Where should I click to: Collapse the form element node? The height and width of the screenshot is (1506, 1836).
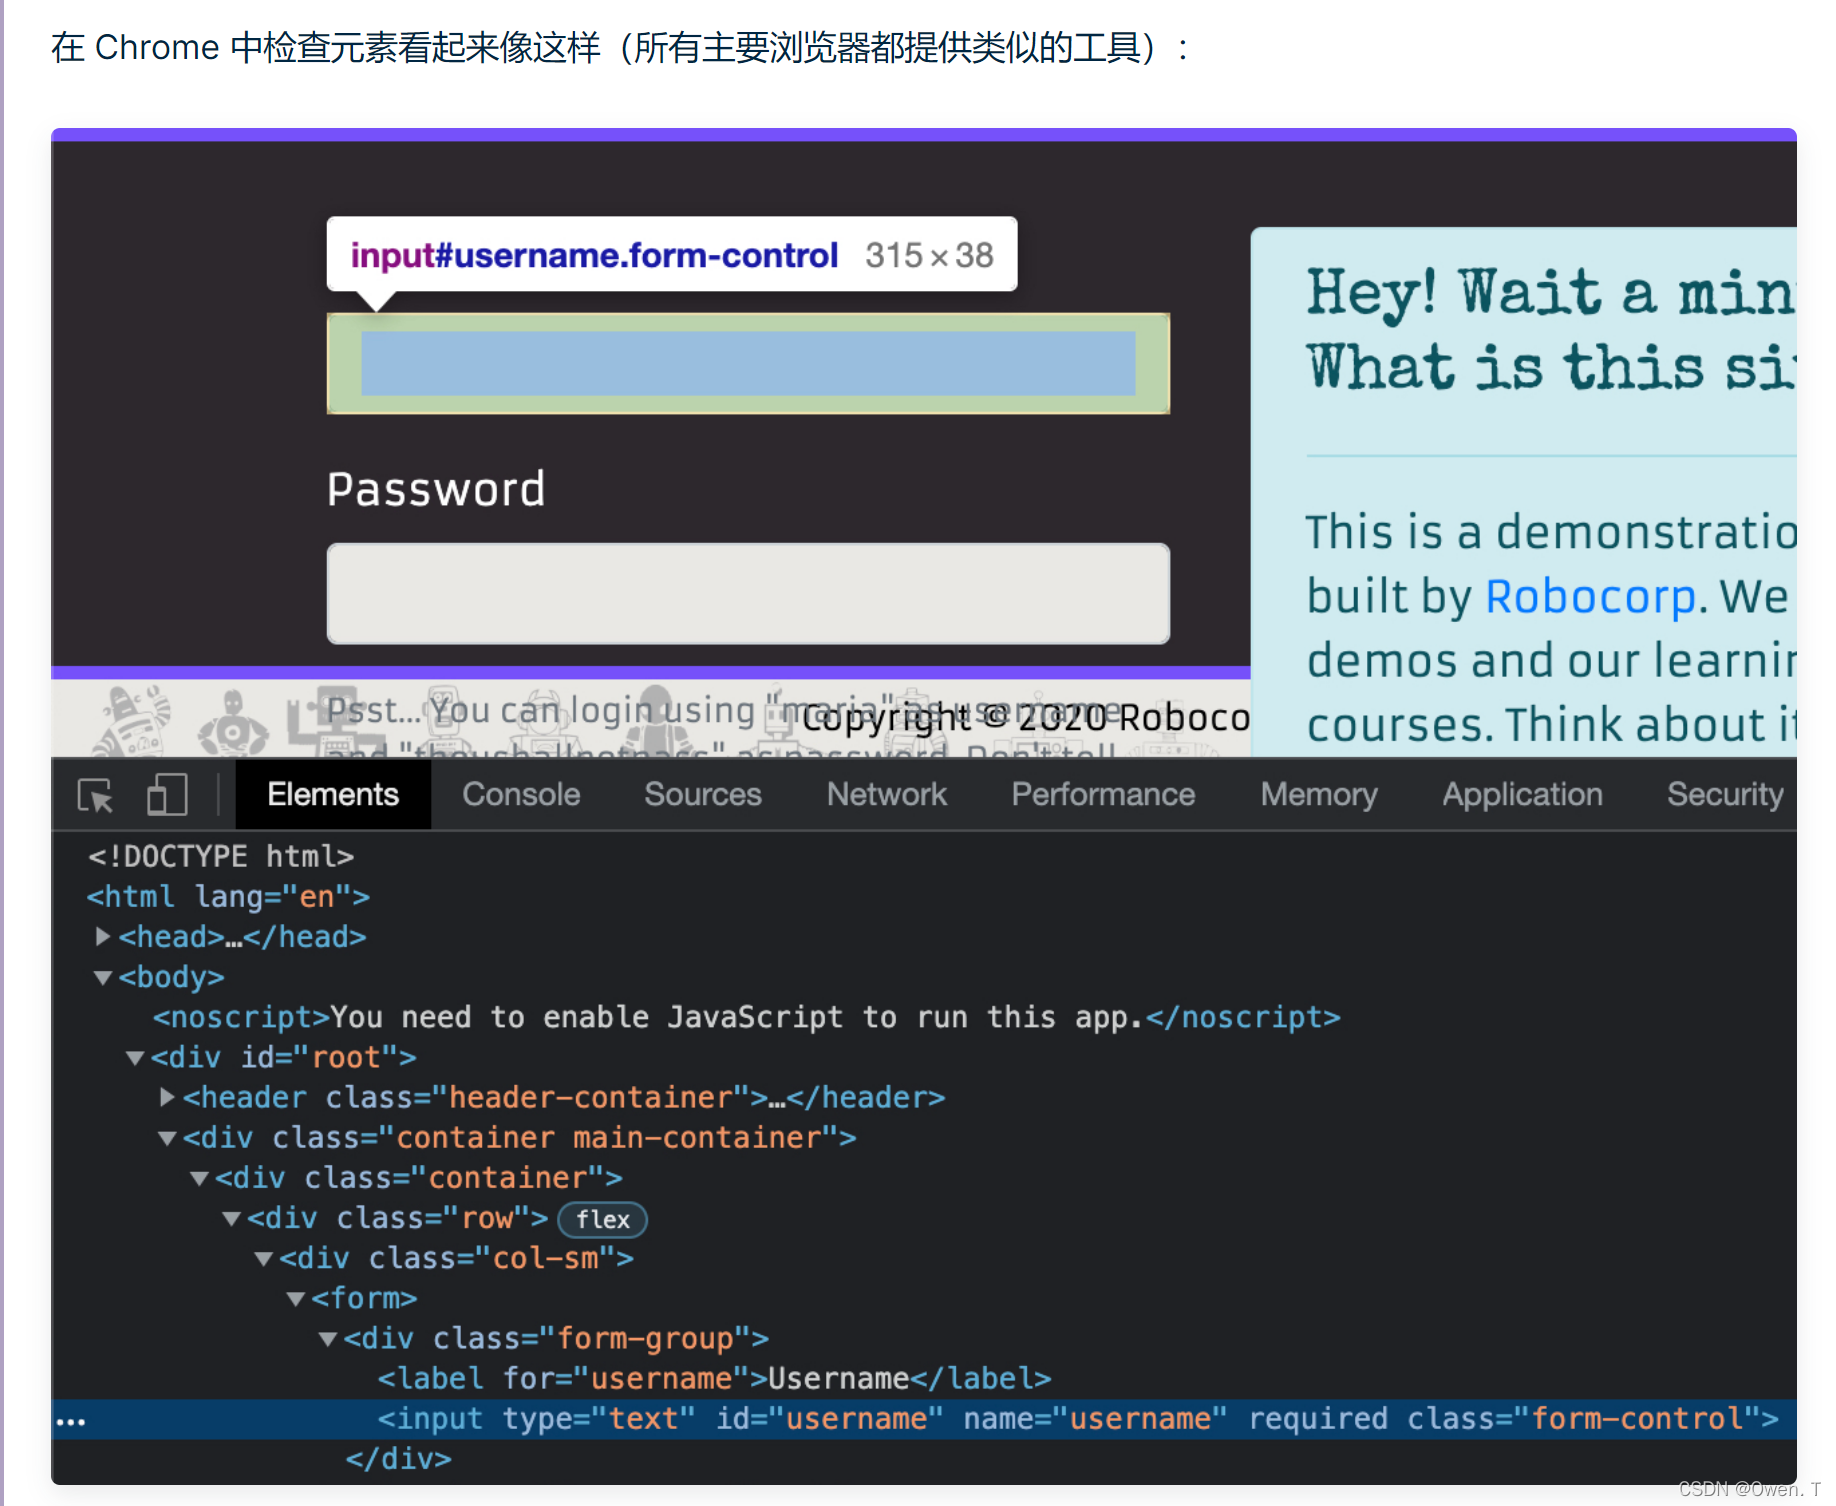tap(296, 1297)
